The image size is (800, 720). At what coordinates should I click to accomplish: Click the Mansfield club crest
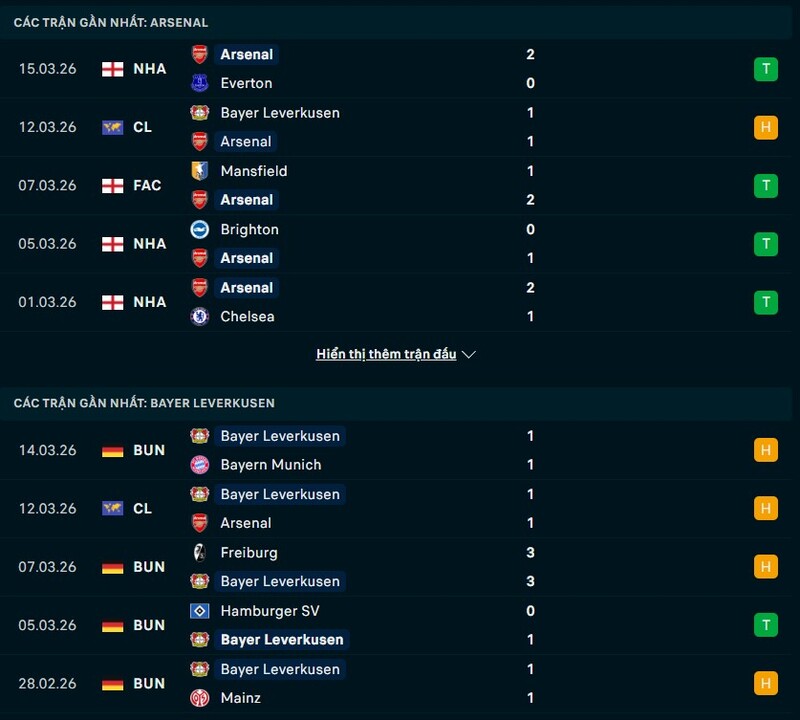pos(199,171)
